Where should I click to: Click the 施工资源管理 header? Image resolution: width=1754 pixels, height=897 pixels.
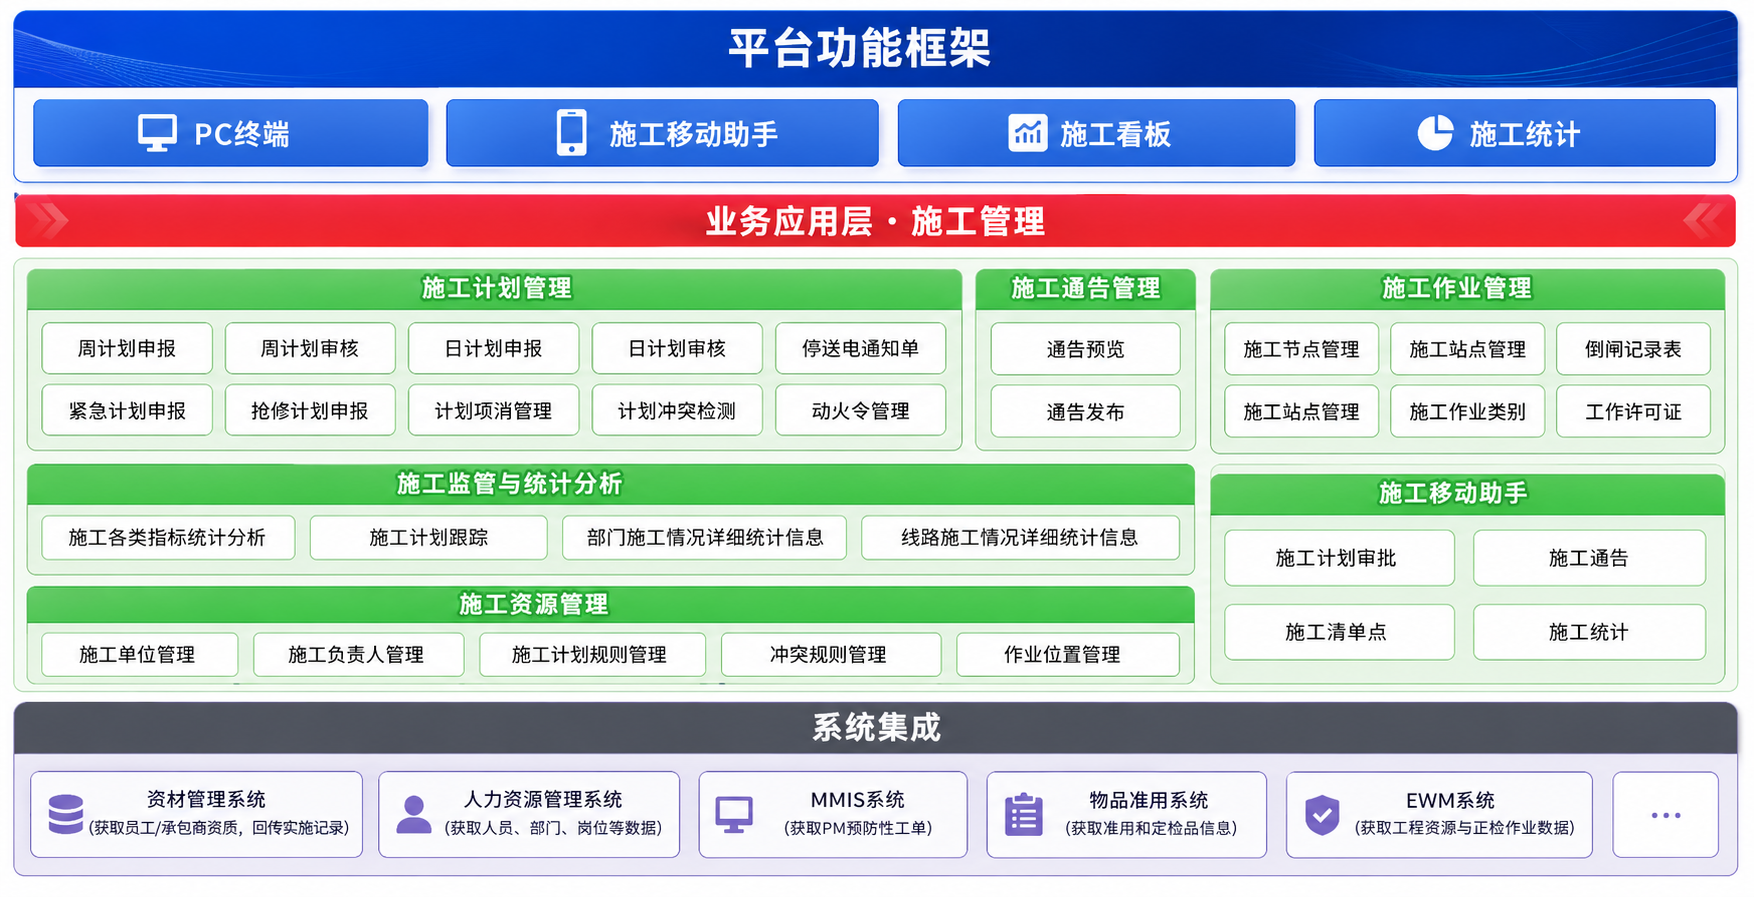[x=610, y=604]
